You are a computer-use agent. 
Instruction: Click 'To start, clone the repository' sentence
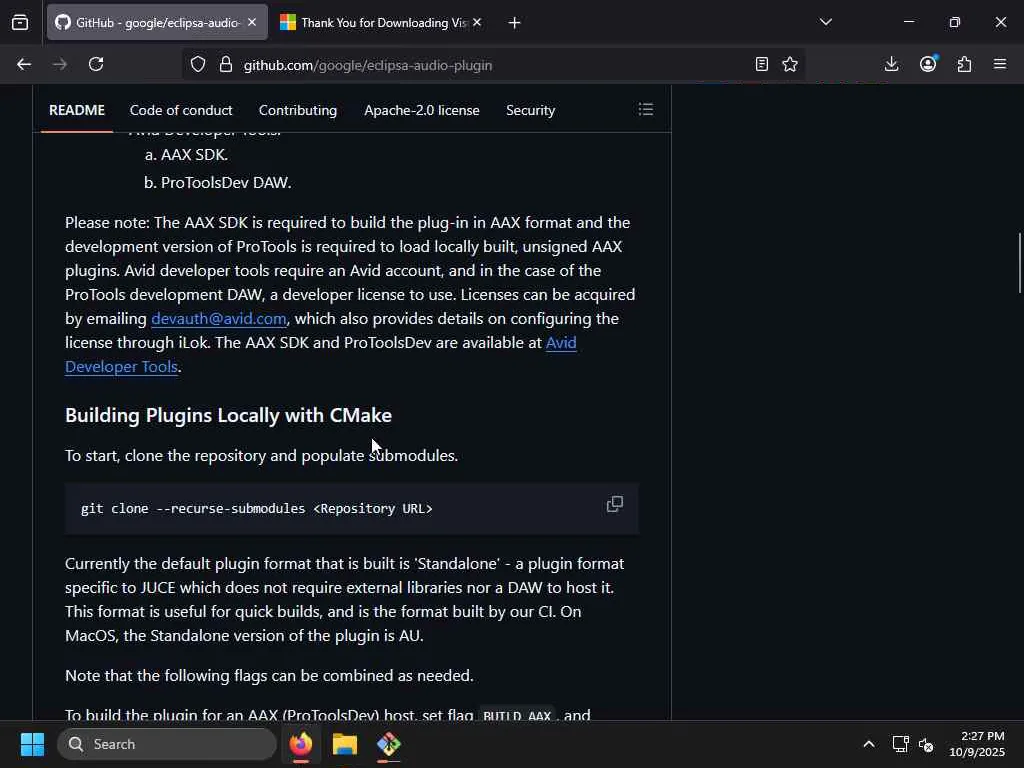pyautogui.click(x=261, y=456)
